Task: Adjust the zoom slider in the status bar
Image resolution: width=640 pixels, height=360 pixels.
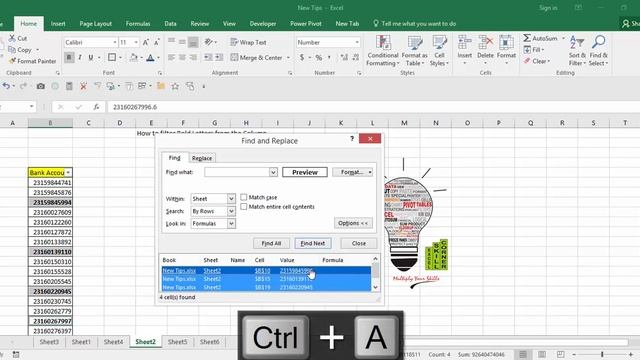Action: 602,354
